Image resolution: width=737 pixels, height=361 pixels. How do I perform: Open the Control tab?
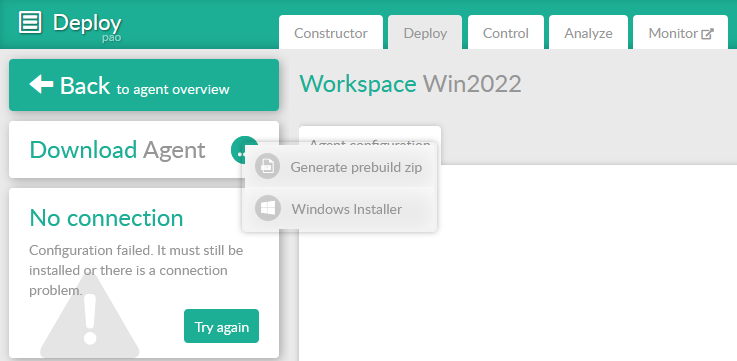(x=506, y=32)
